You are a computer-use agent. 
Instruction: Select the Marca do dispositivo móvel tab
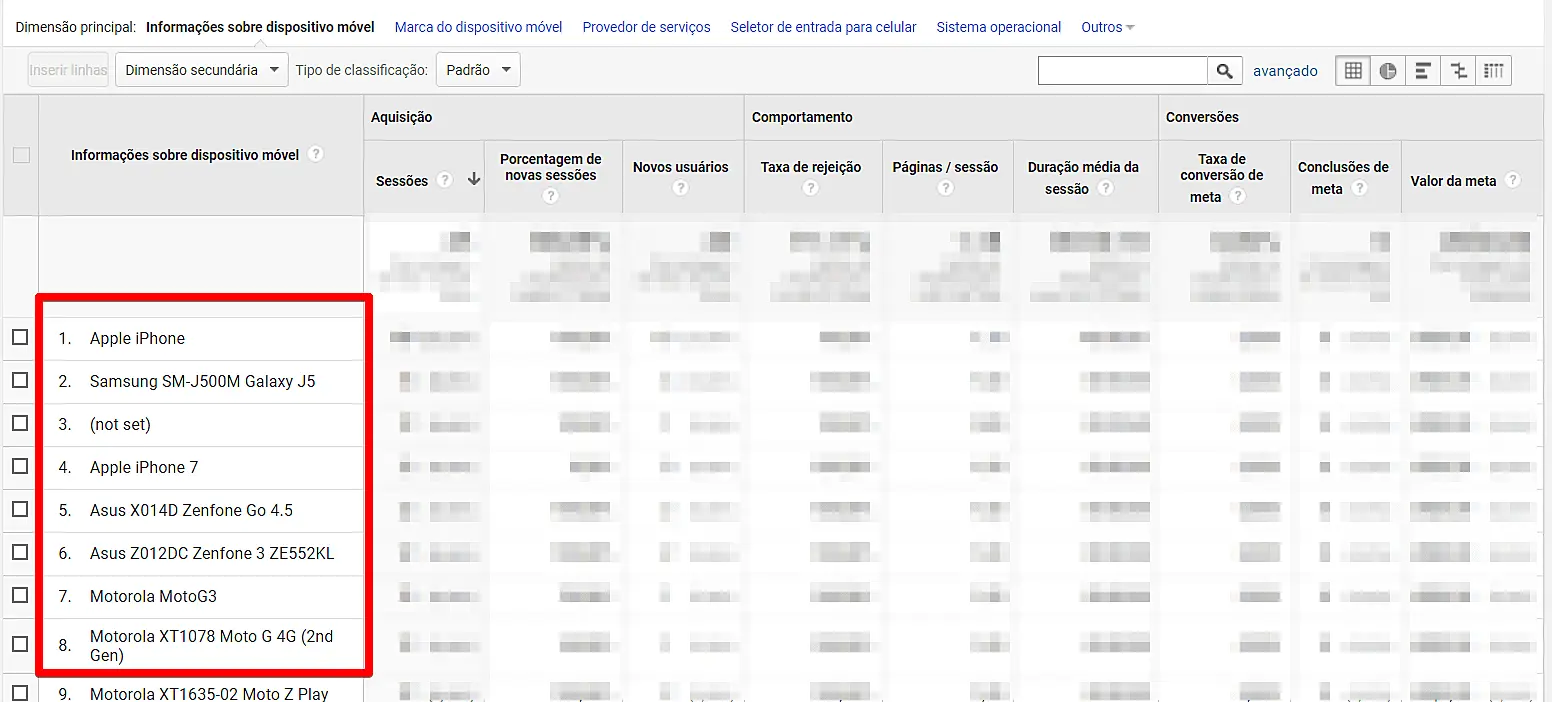coord(478,27)
